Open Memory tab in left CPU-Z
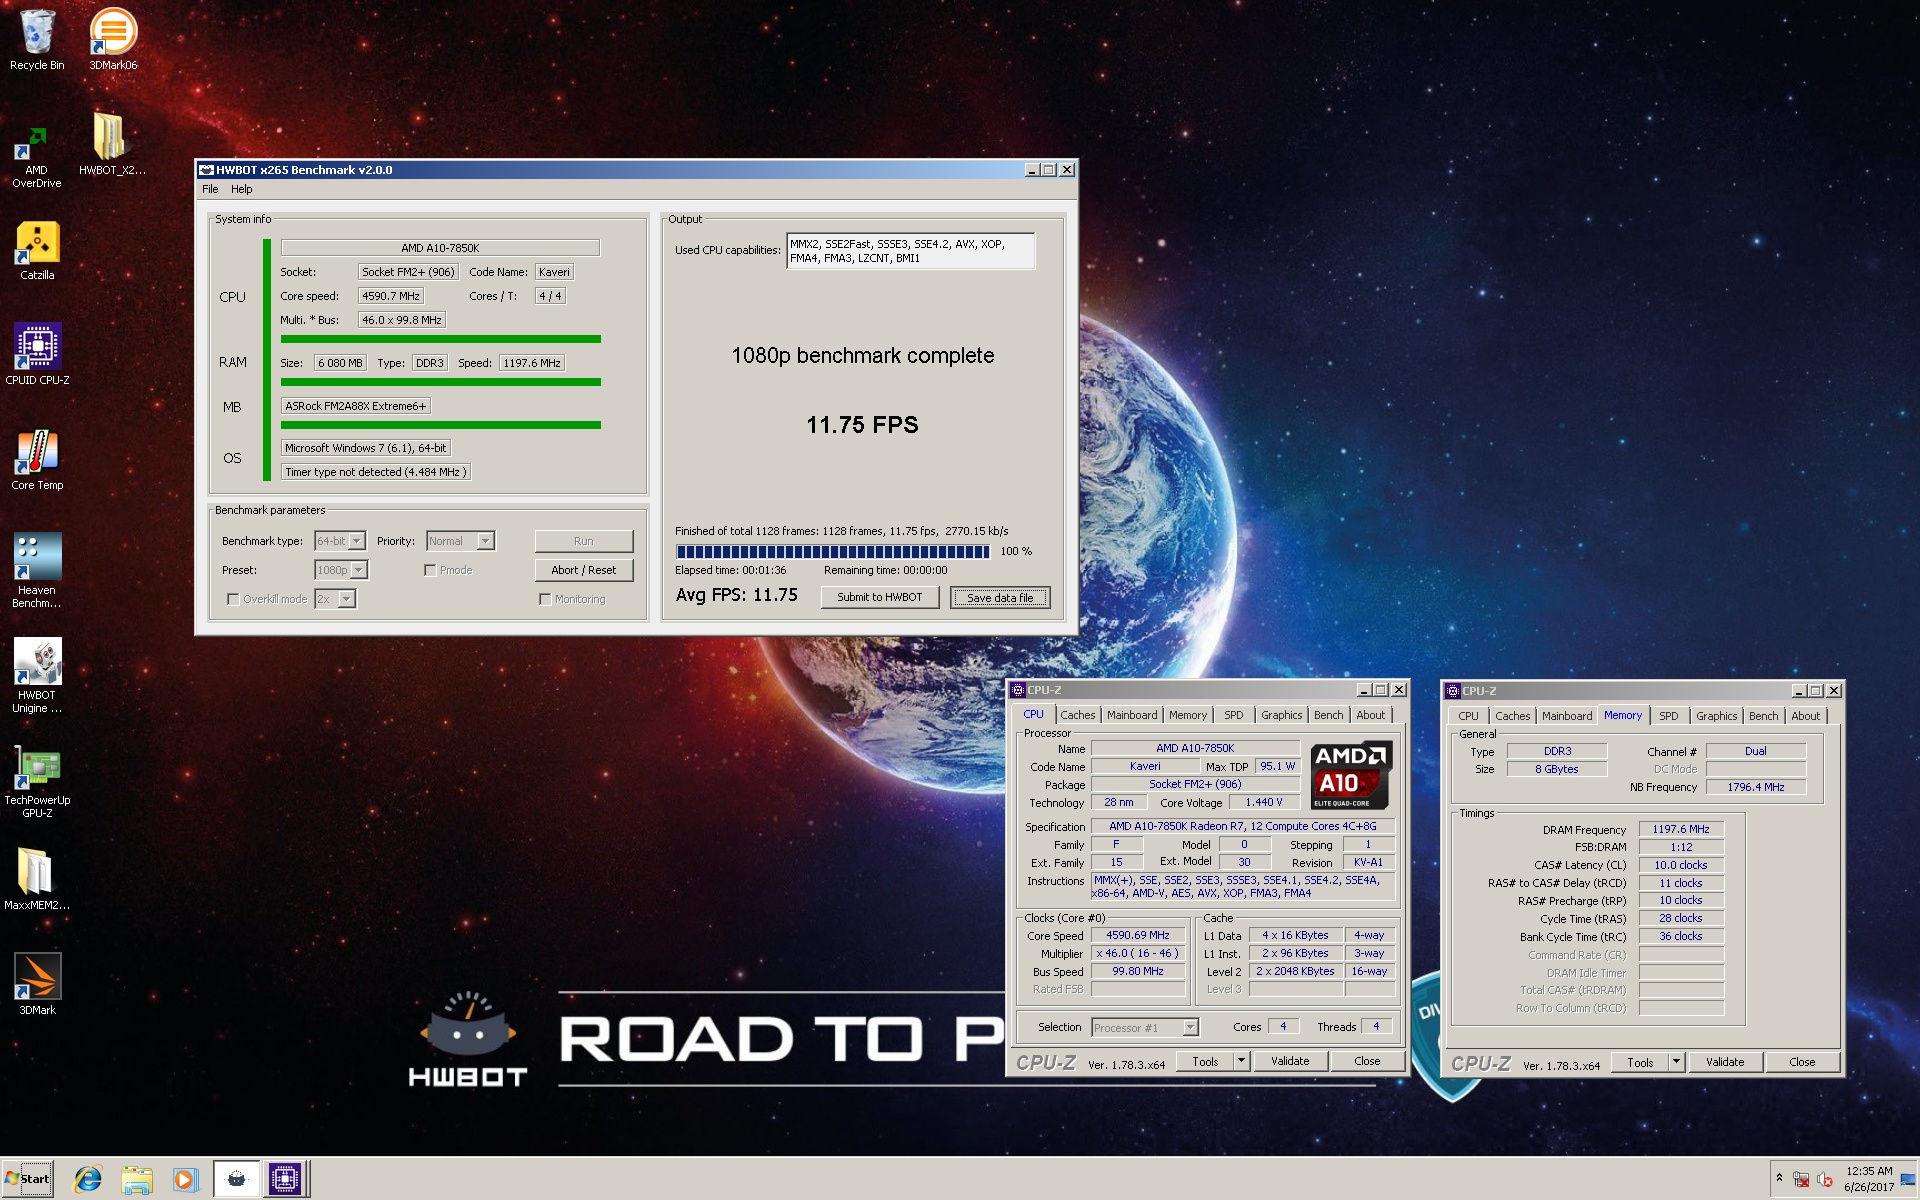 1188,715
